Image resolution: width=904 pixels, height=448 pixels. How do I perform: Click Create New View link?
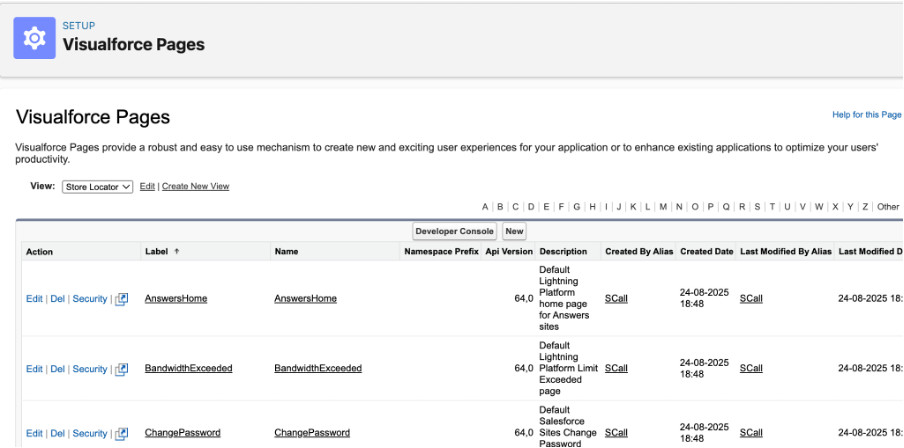click(195, 186)
